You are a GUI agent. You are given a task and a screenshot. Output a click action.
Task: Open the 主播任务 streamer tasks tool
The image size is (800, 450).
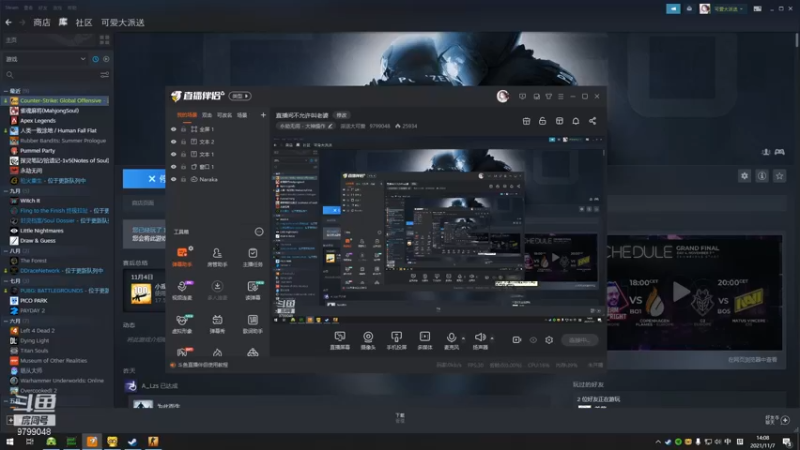tap(253, 257)
